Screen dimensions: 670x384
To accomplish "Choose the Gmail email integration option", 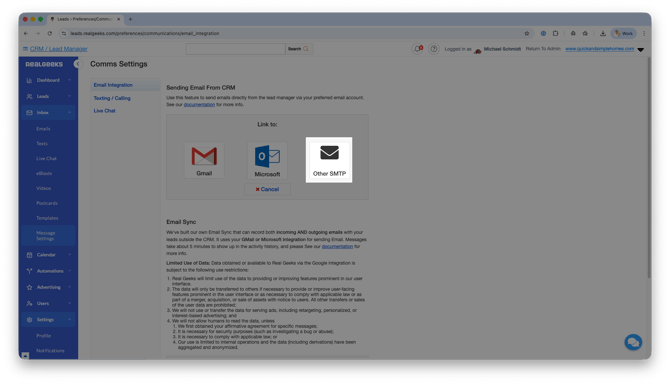I will click(204, 161).
